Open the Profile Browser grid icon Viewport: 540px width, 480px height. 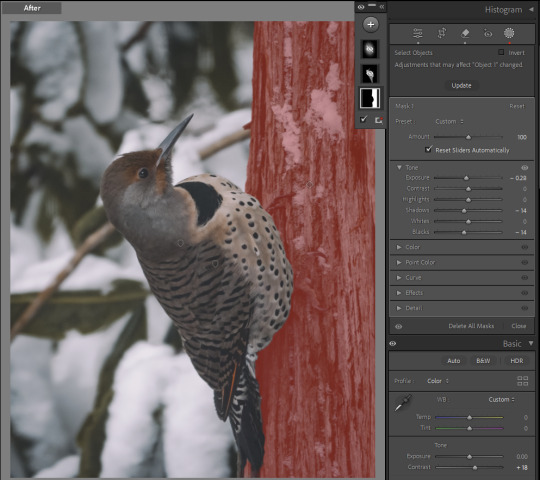(x=522, y=380)
